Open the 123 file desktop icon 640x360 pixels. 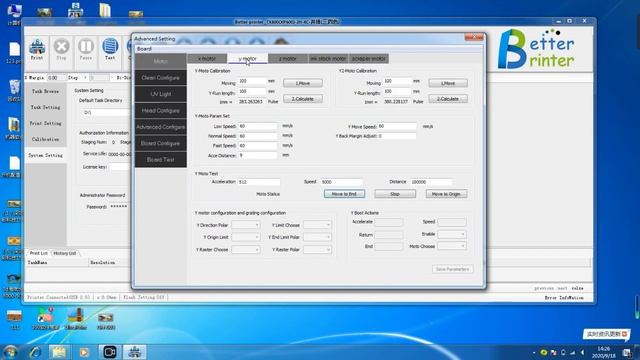point(14,52)
